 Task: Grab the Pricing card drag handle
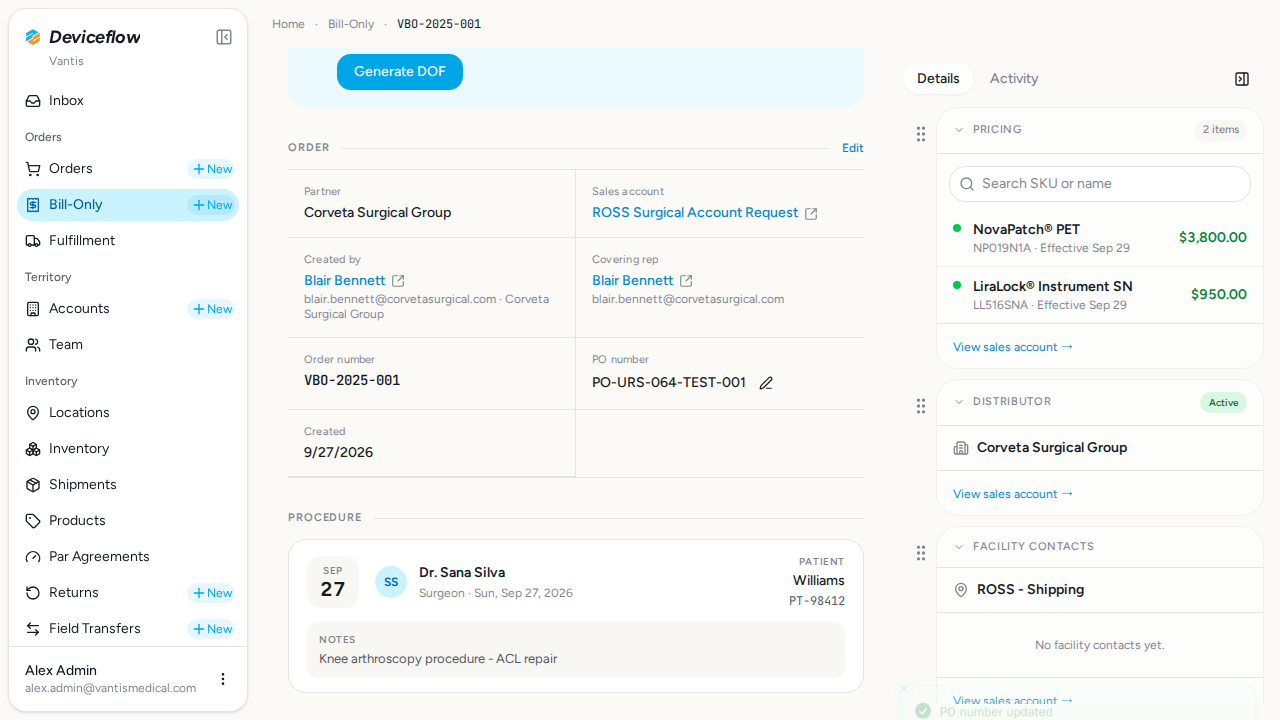[x=921, y=134]
